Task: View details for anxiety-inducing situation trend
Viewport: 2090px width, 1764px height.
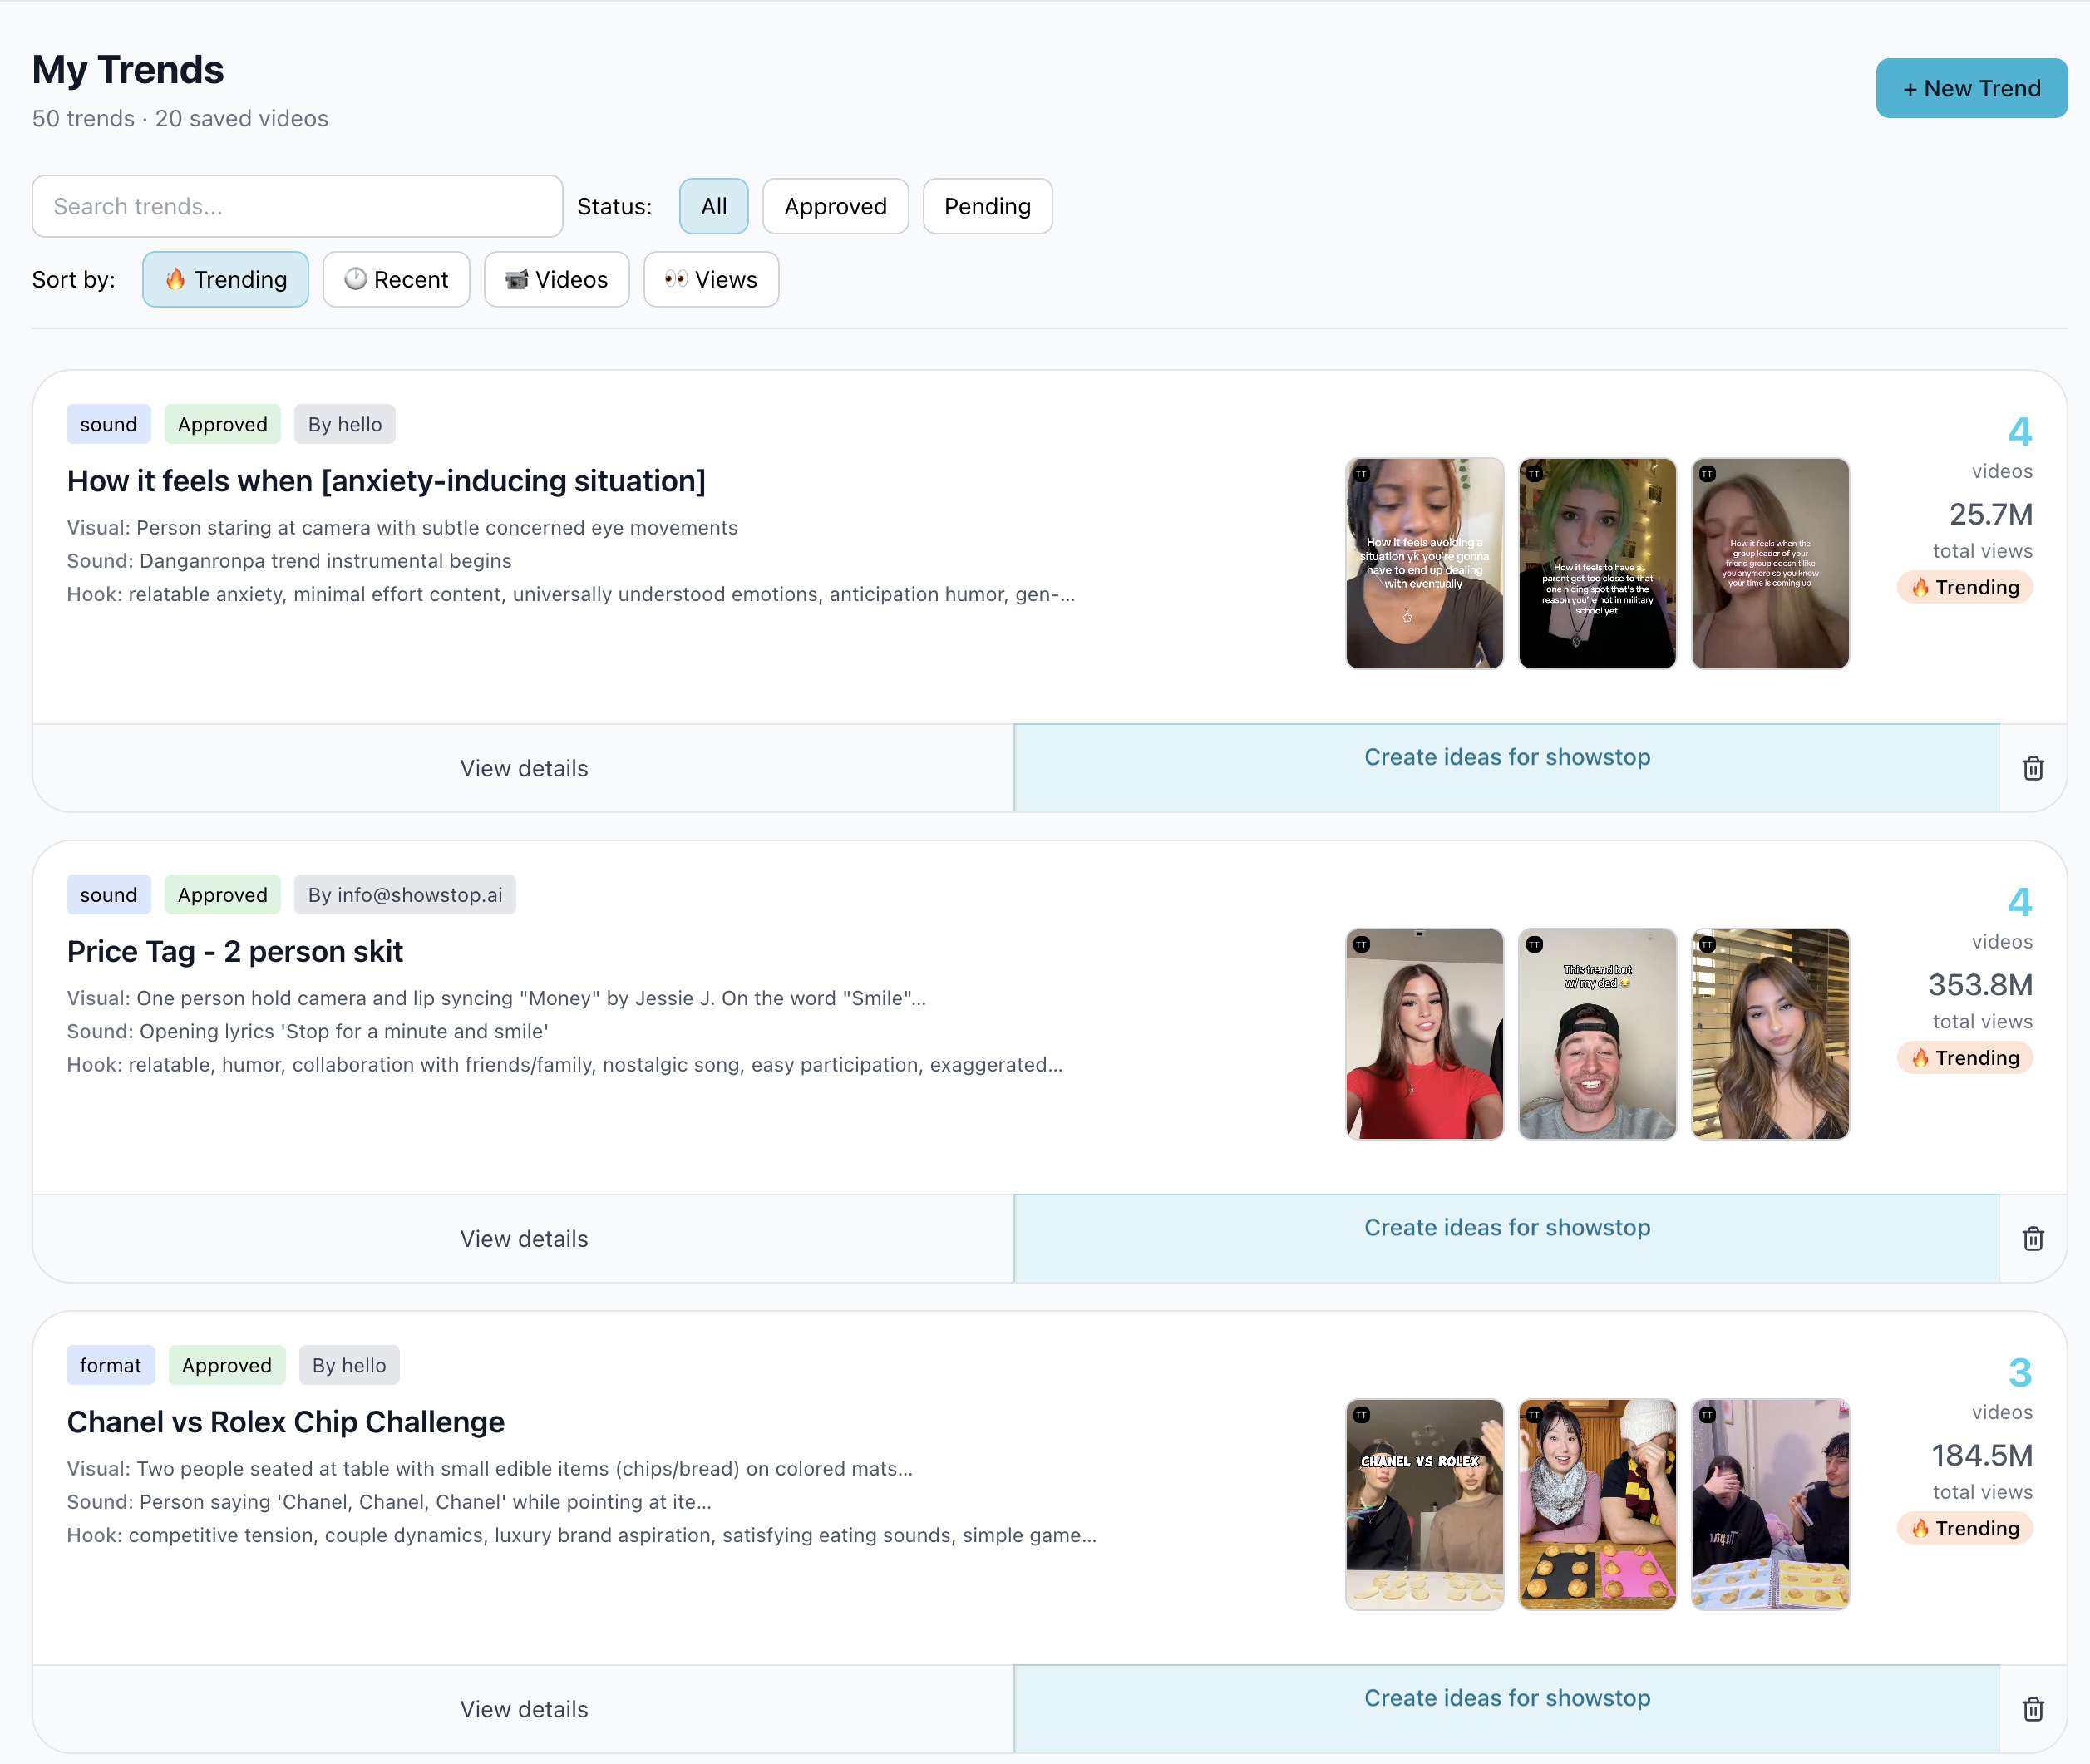Action: click(x=523, y=768)
